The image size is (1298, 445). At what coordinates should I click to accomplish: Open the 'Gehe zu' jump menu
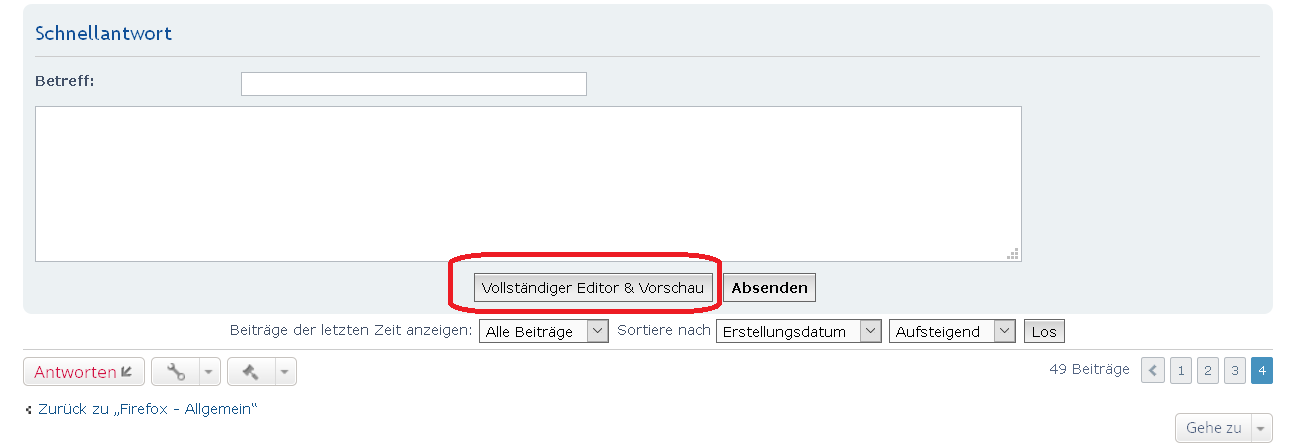[1223, 428]
